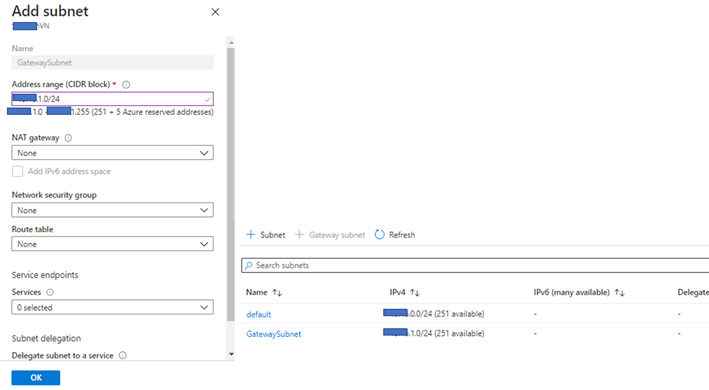Close the Add subnet panel
Screen dimensions: 709x390
pos(215,12)
